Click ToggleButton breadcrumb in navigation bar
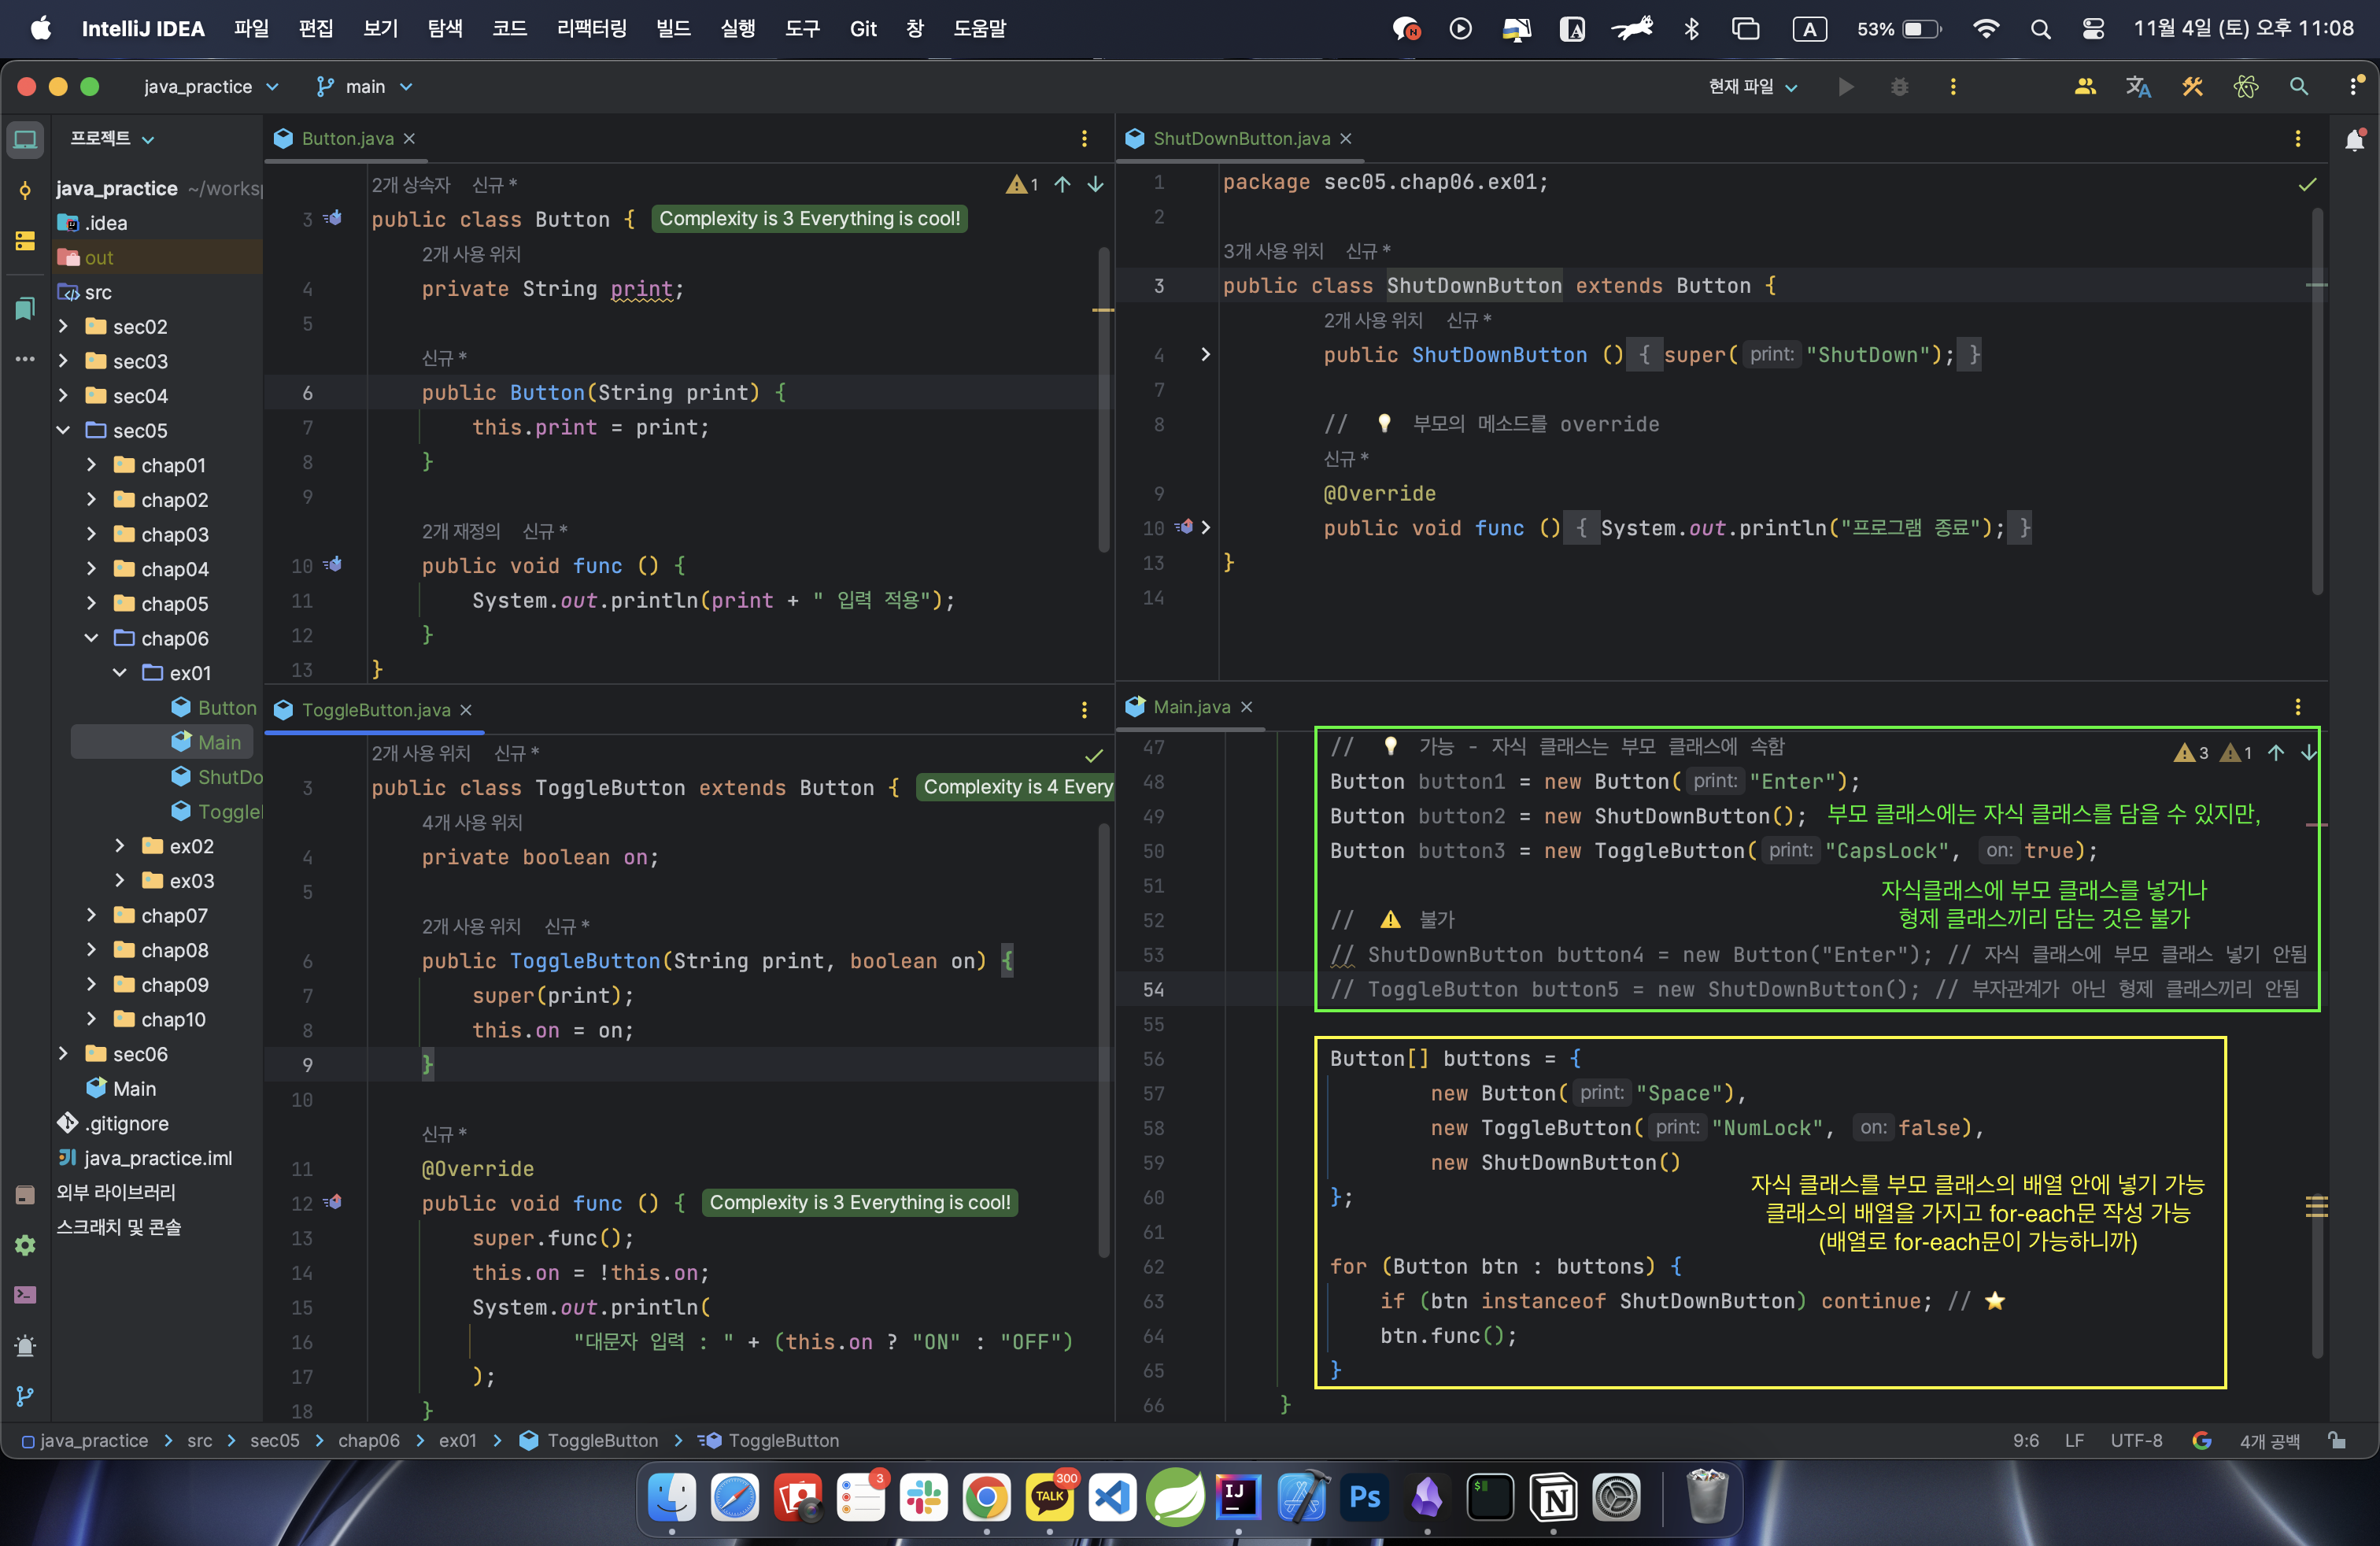Image resolution: width=2380 pixels, height=1546 pixels. 601,1441
